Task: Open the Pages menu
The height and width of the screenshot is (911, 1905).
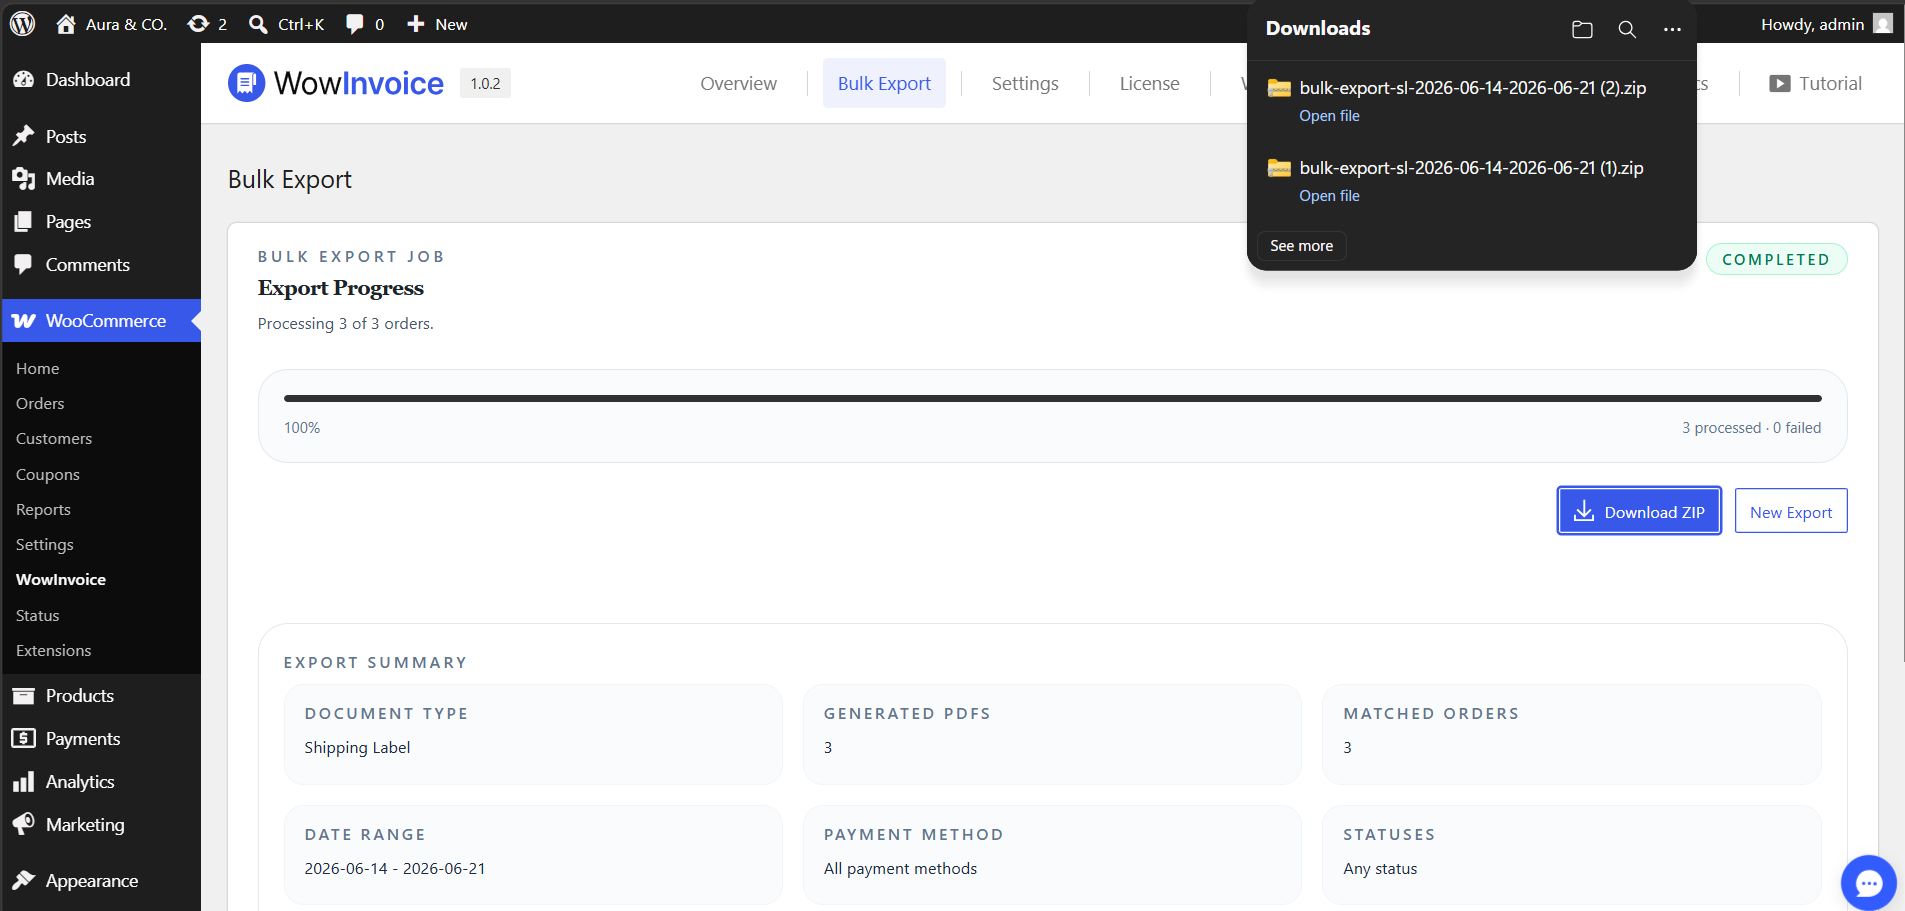Action: pyautogui.click(x=101, y=222)
